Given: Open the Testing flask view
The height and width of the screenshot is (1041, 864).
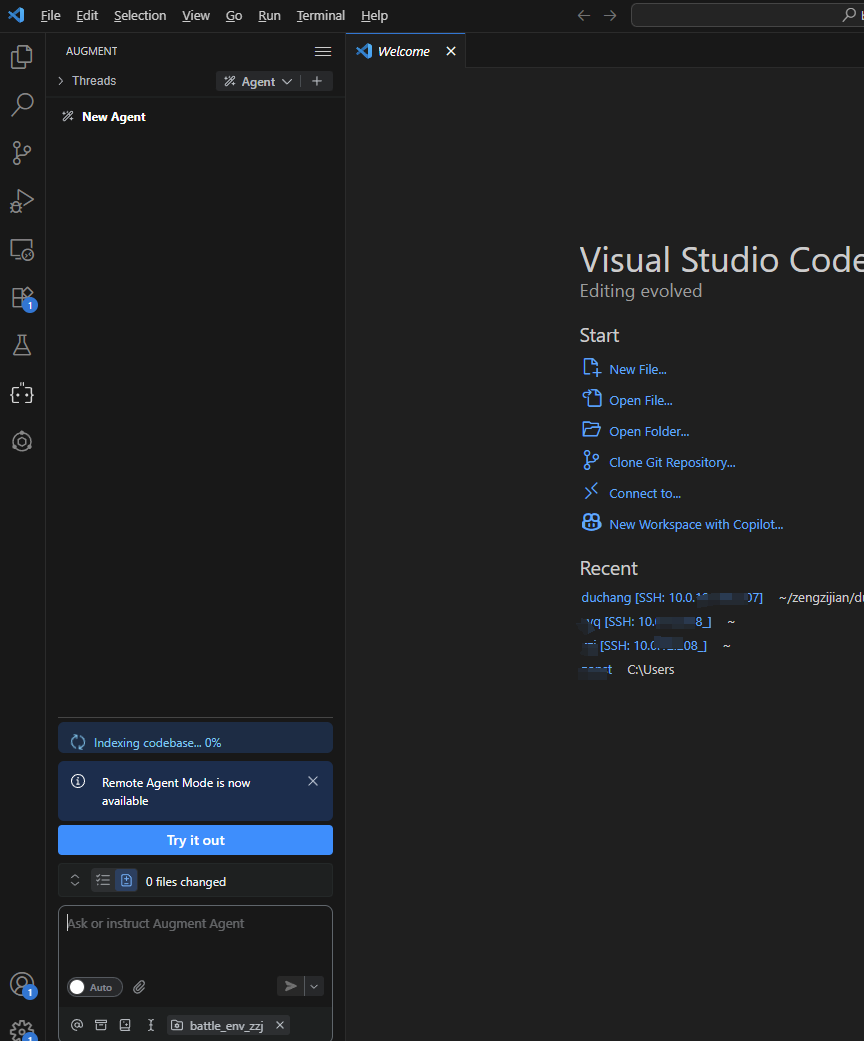Looking at the screenshot, I should coord(22,345).
